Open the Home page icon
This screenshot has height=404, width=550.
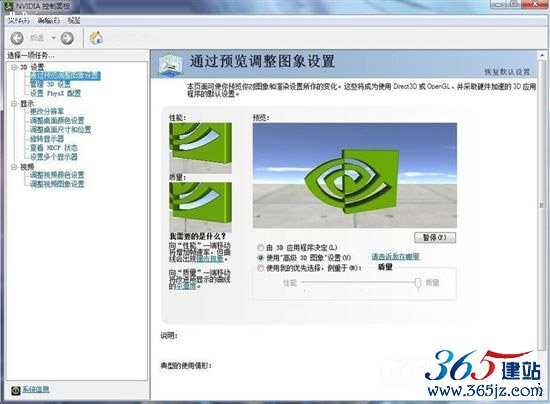pyautogui.click(x=96, y=38)
